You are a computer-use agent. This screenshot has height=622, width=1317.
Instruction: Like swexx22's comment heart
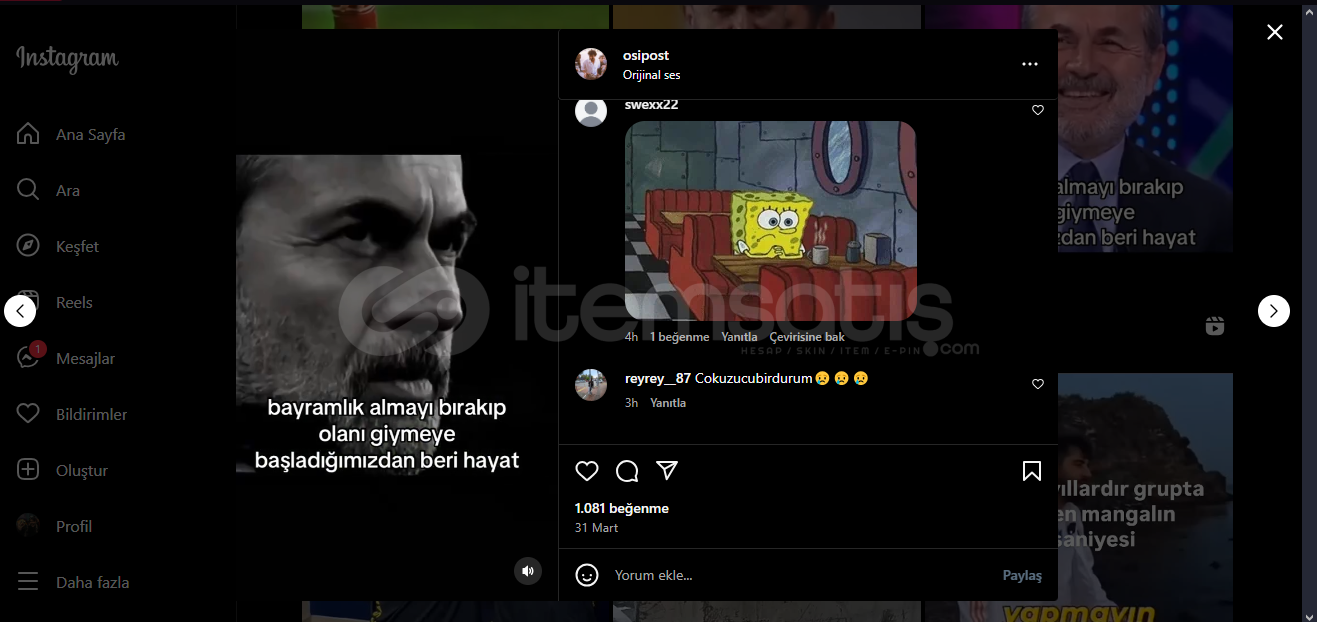click(x=1038, y=110)
